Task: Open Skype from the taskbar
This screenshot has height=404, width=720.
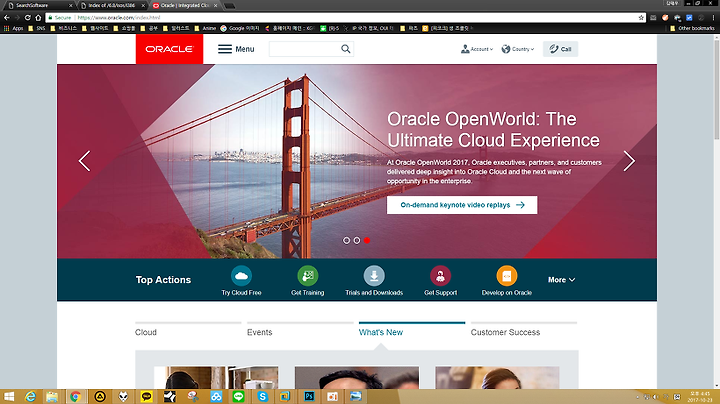Action: pyautogui.click(x=262, y=396)
